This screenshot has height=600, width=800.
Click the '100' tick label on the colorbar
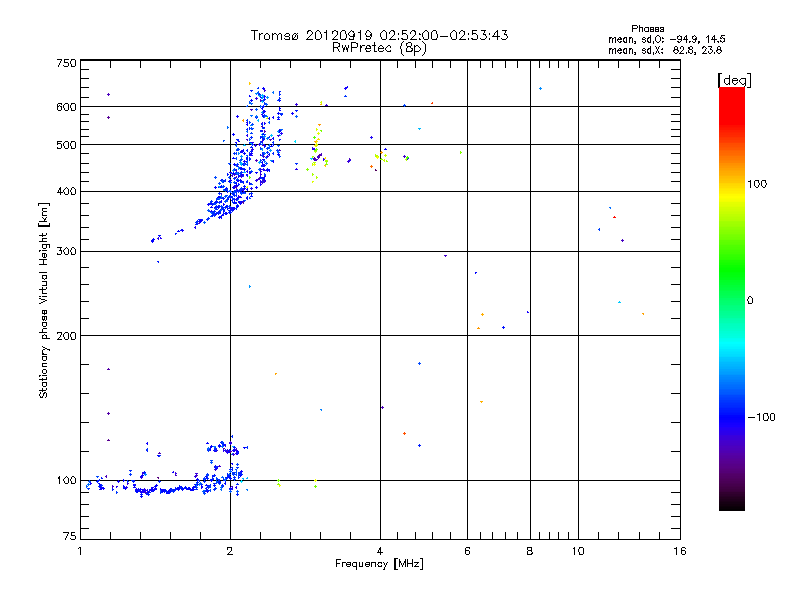(757, 184)
